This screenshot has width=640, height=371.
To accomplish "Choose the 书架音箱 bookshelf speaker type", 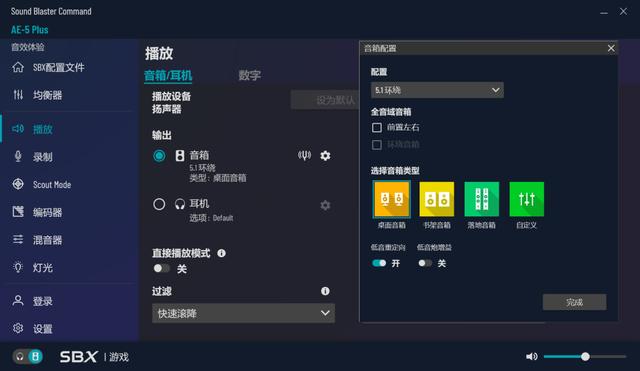I will coord(437,199).
